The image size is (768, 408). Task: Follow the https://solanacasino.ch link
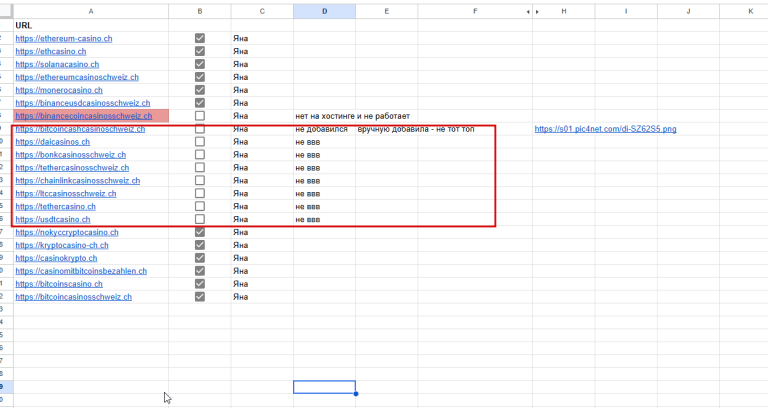[x=57, y=64]
